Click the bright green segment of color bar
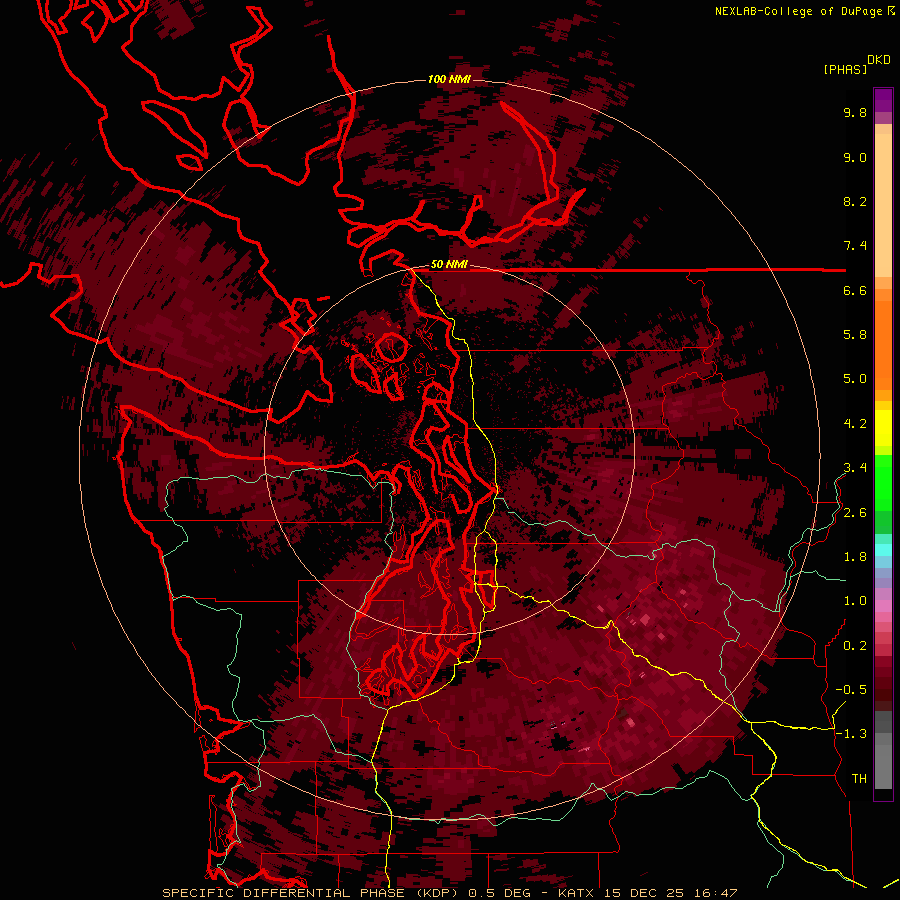Viewport: 900px width, 900px height. 883,483
